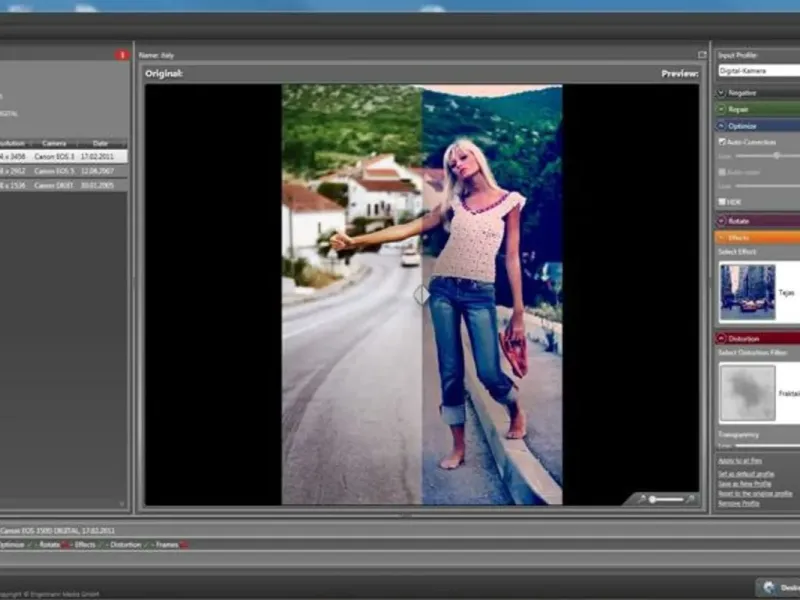Screen dimensions: 800x600
Task: Open the Input Profile Digital-Kamera combo box
Action: 759,71
